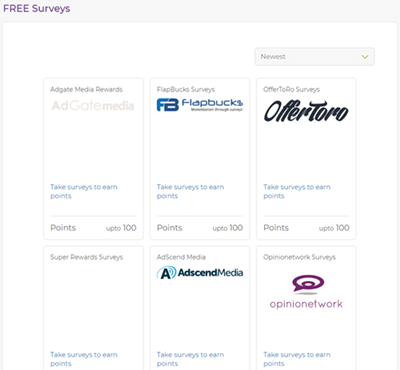
Task: Open AdScend Media card title
Action: [x=181, y=257]
